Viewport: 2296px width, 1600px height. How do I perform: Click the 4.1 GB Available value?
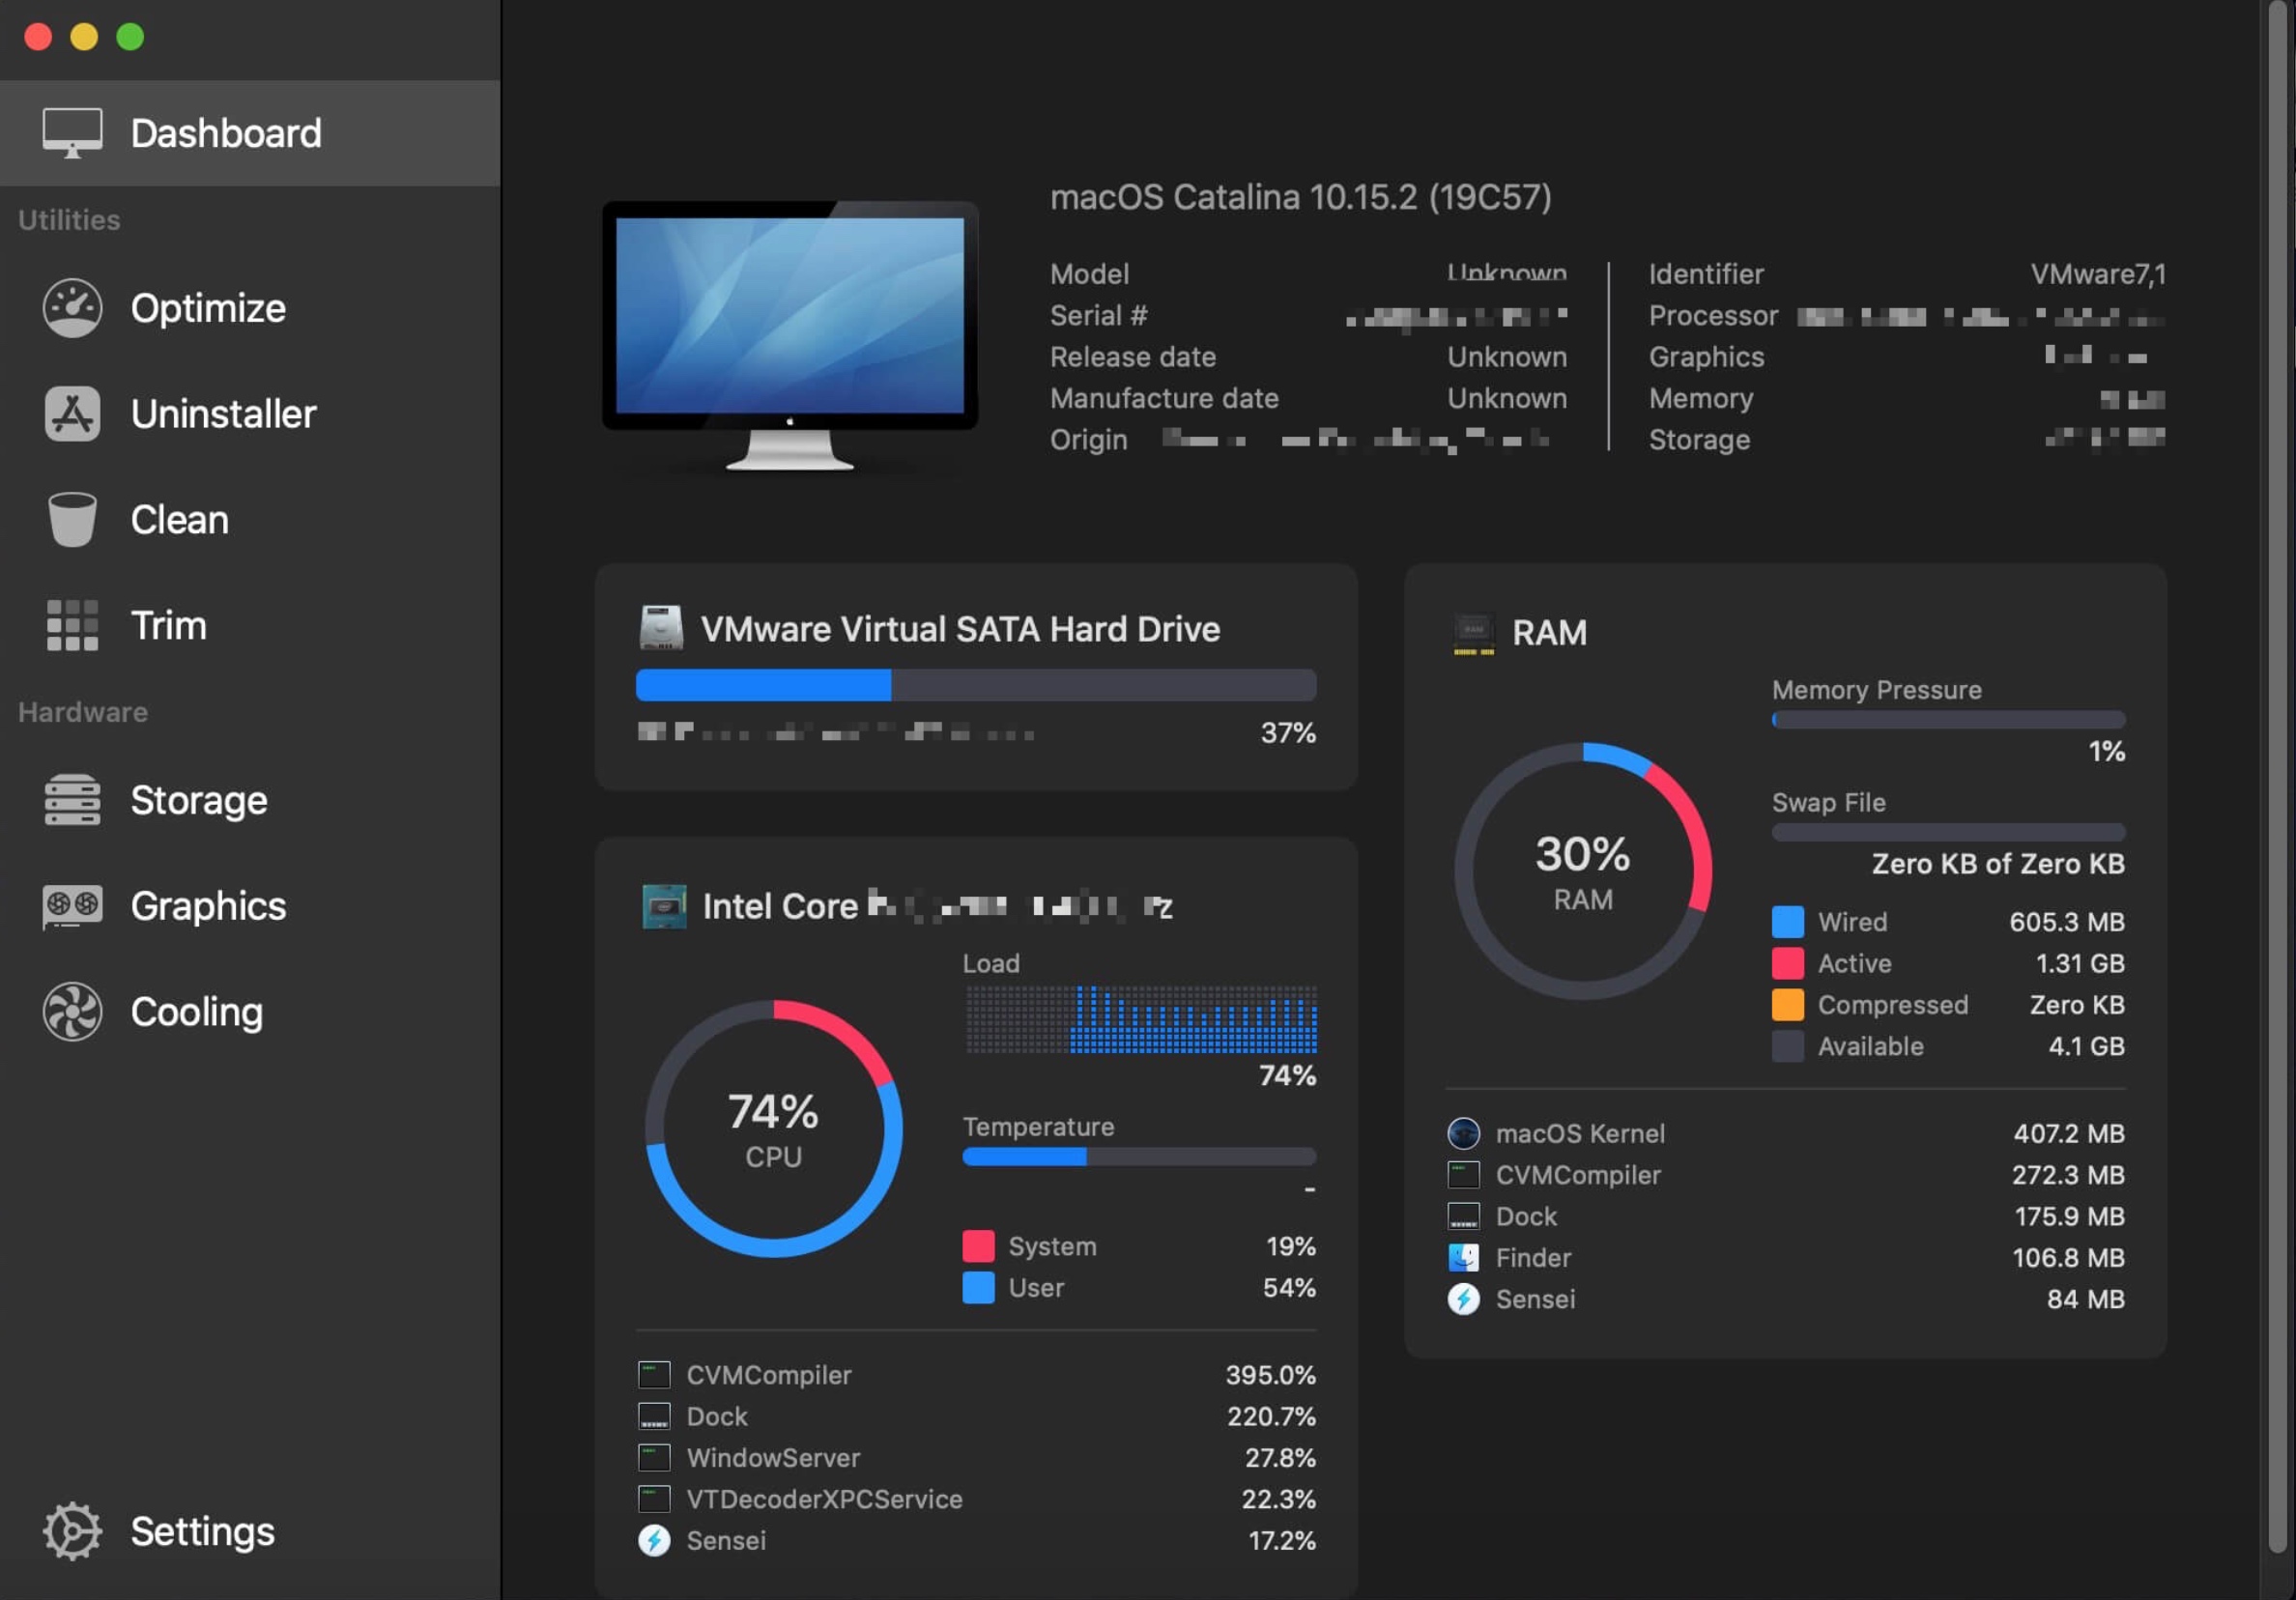[2087, 1046]
